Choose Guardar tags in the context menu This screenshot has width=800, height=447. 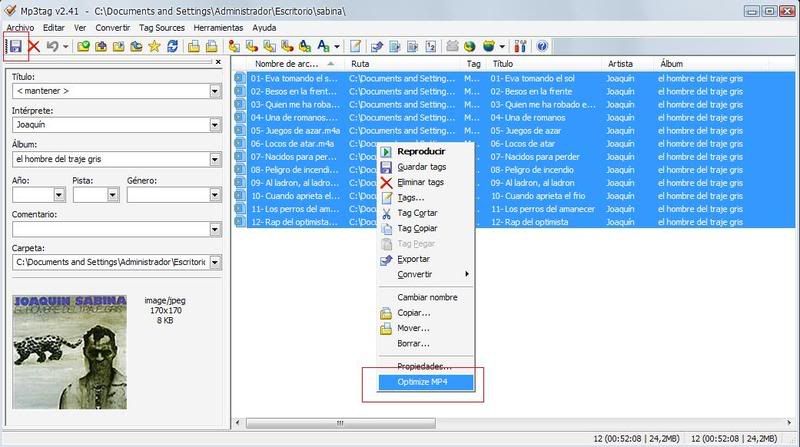click(426, 167)
